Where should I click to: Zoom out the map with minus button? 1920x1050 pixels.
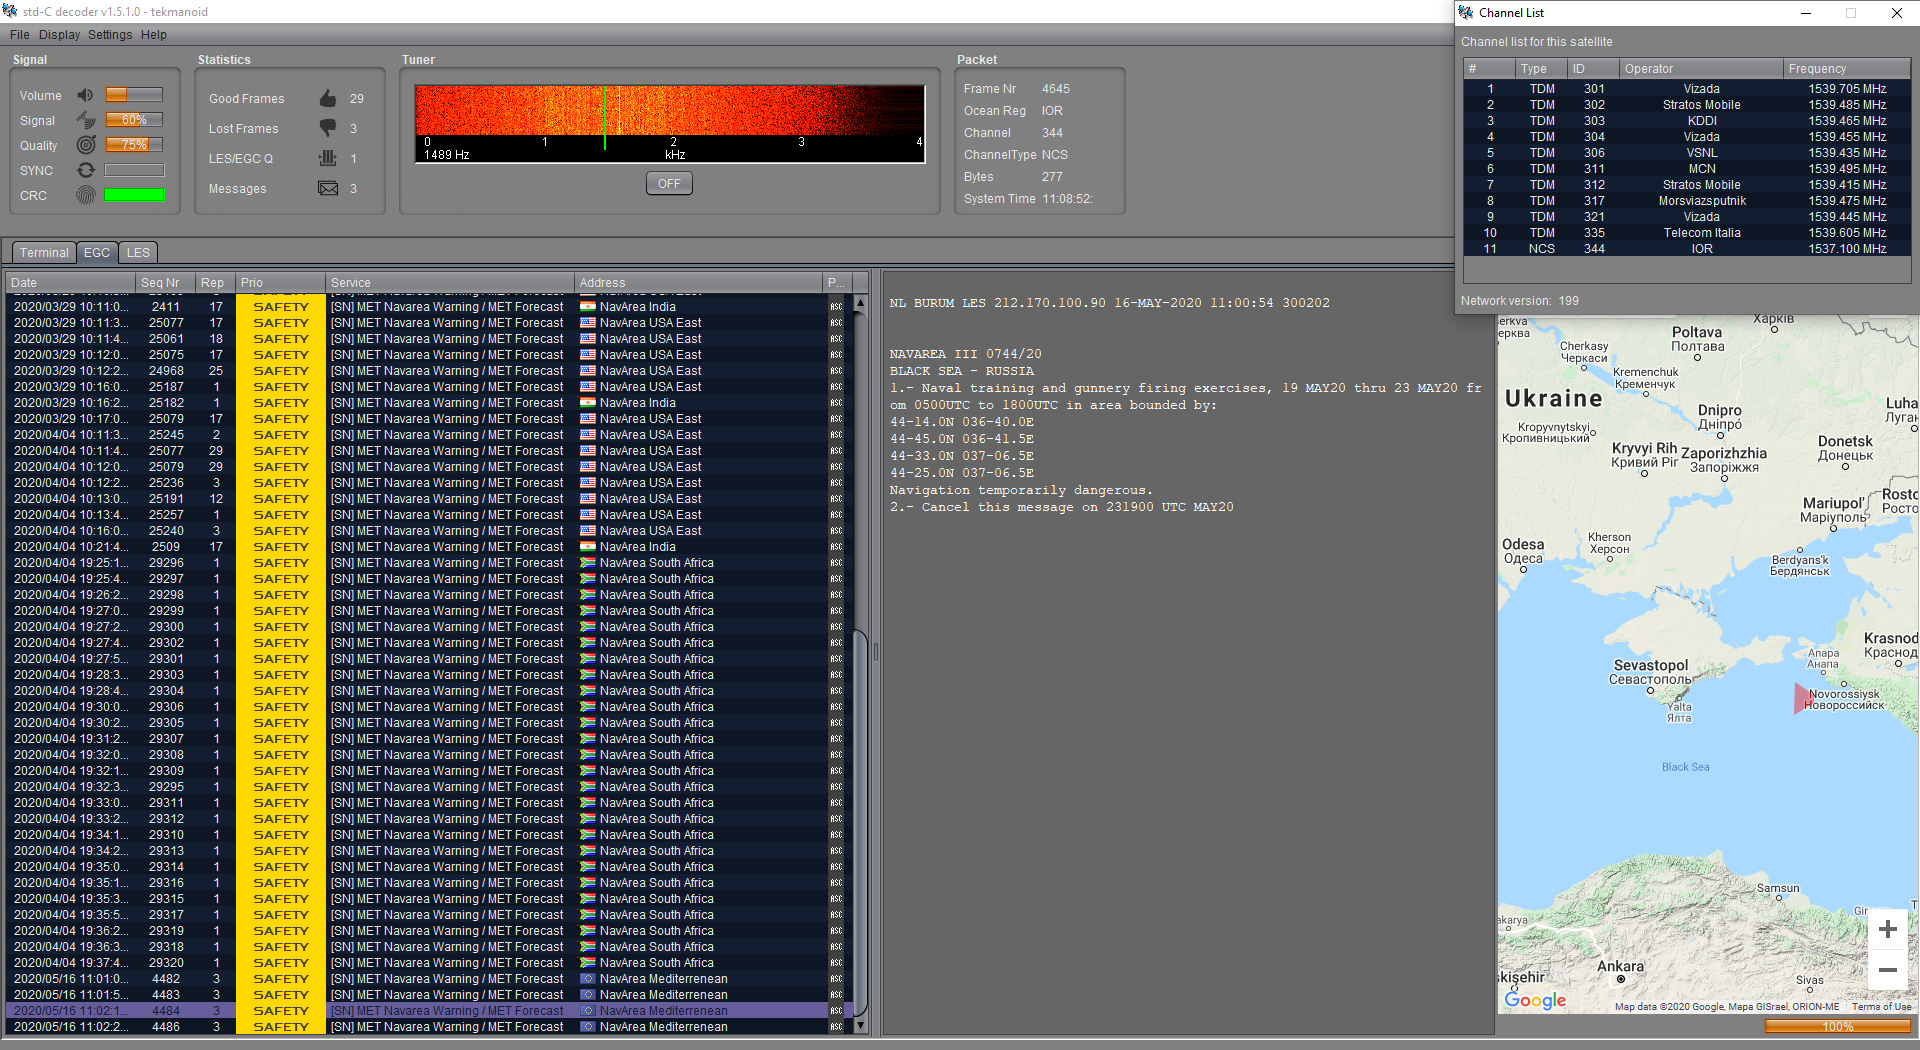[1887, 969]
